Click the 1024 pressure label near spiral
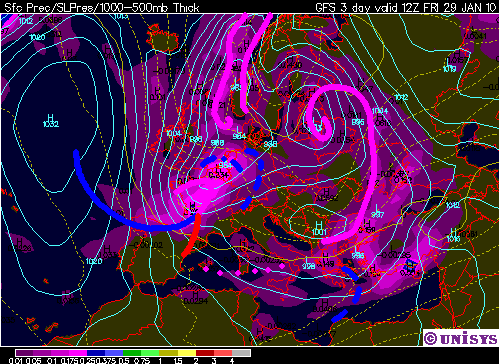 point(380,111)
